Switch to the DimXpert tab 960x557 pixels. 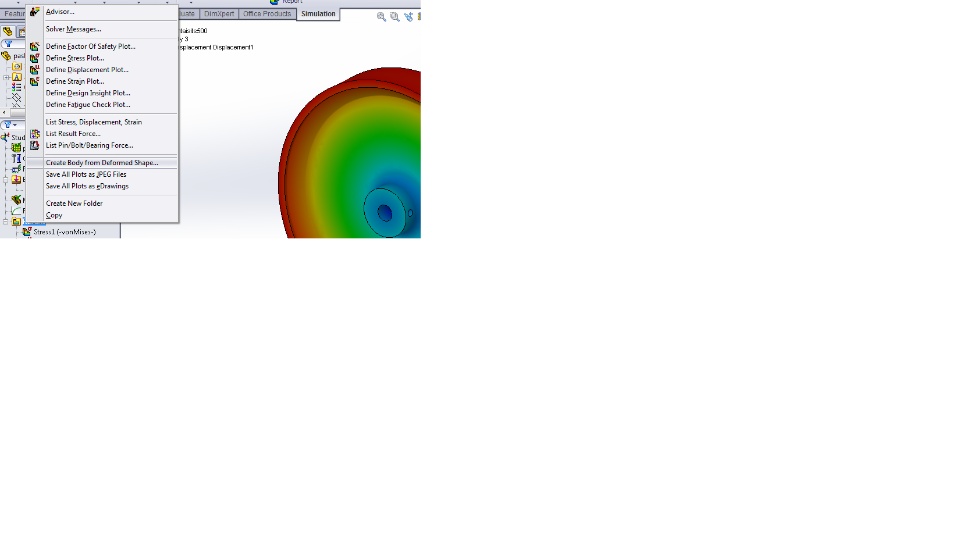point(219,13)
